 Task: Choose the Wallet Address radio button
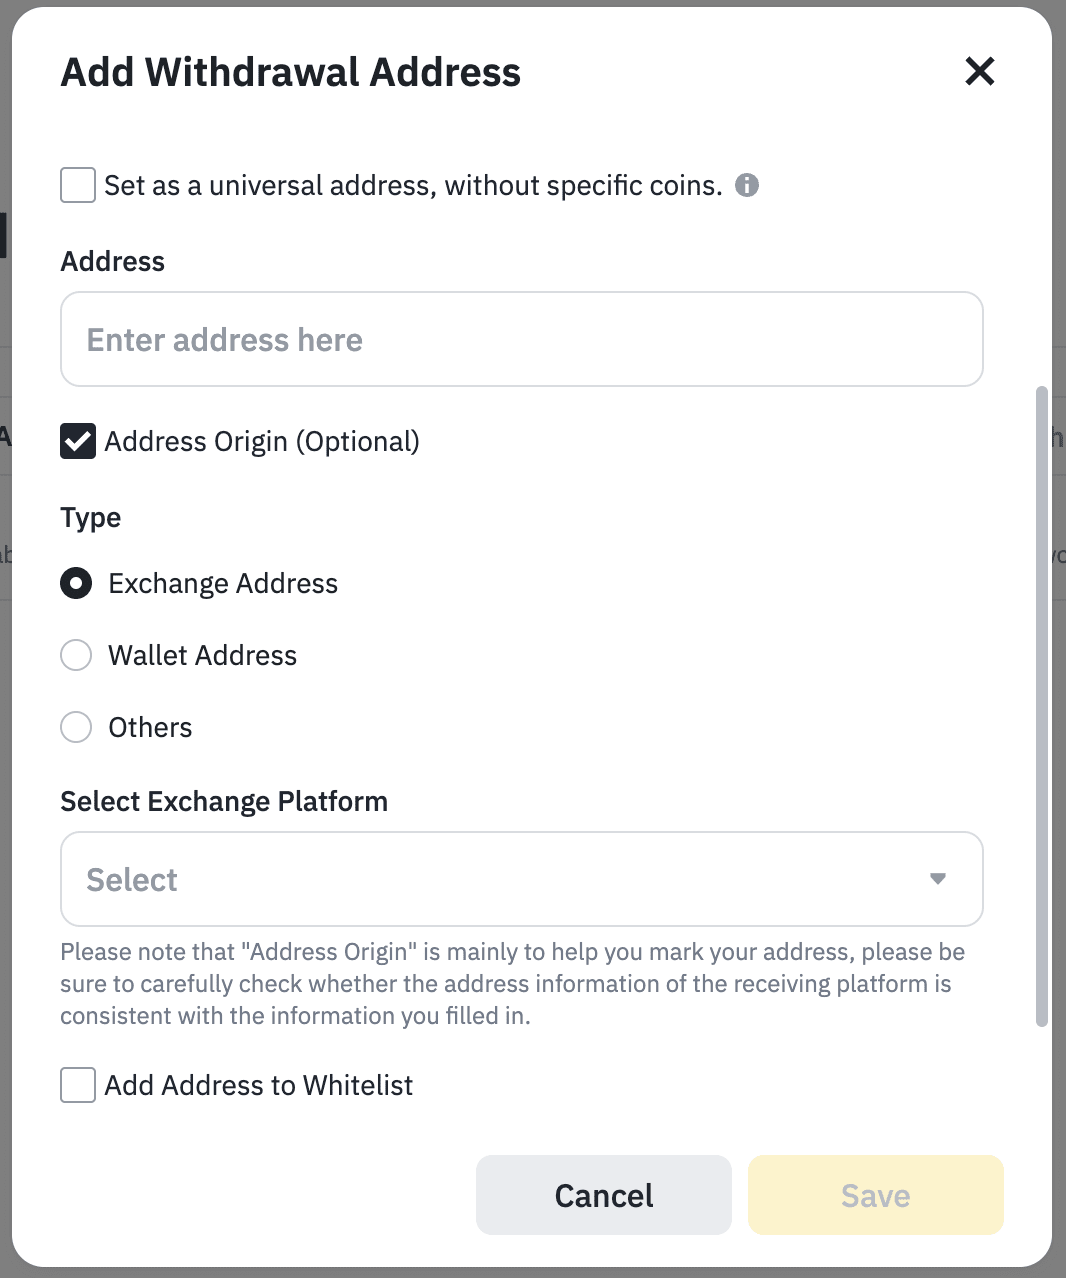76,655
